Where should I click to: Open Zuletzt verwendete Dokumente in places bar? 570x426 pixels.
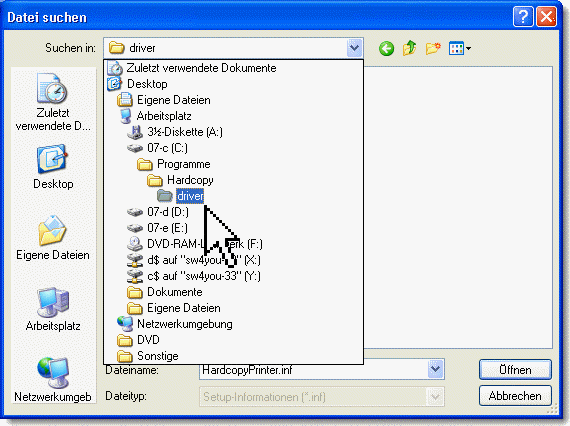(x=53, y=102)
